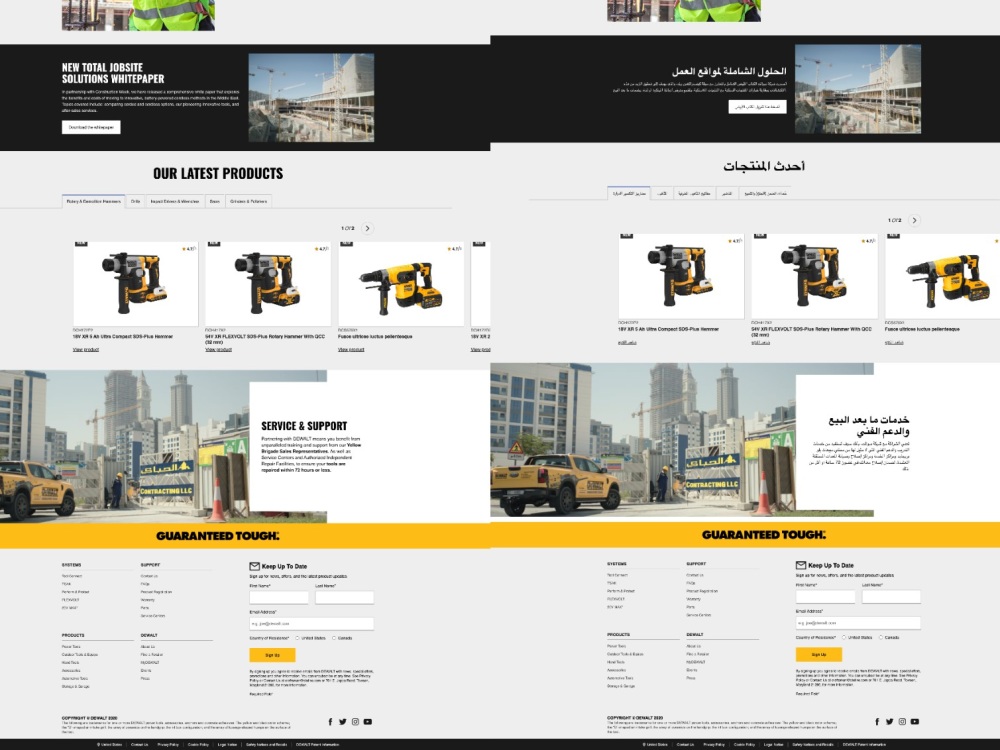Switch to Grinders & Polishers tab
The image size is (1000, 750).
coord(249,201)
